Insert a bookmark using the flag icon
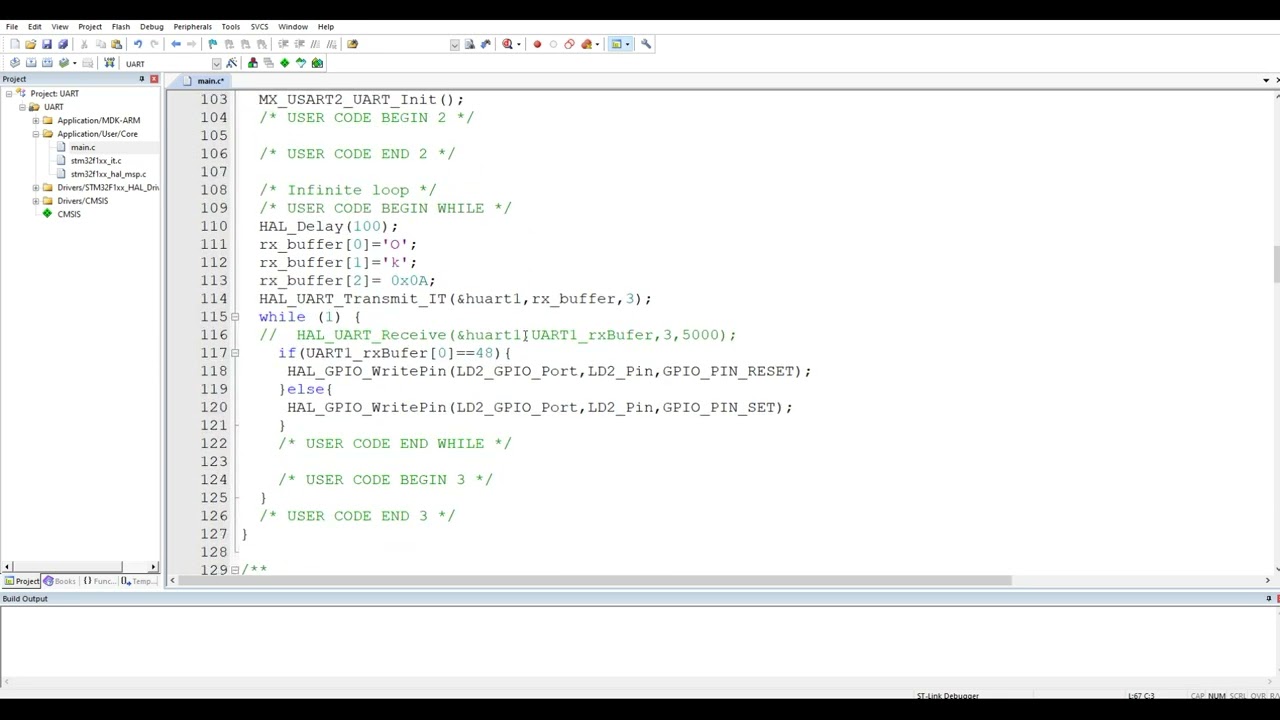 (212, 44)
